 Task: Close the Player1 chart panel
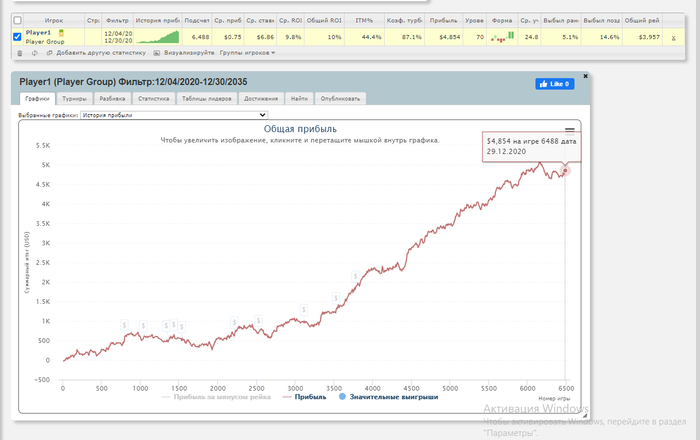585,76
